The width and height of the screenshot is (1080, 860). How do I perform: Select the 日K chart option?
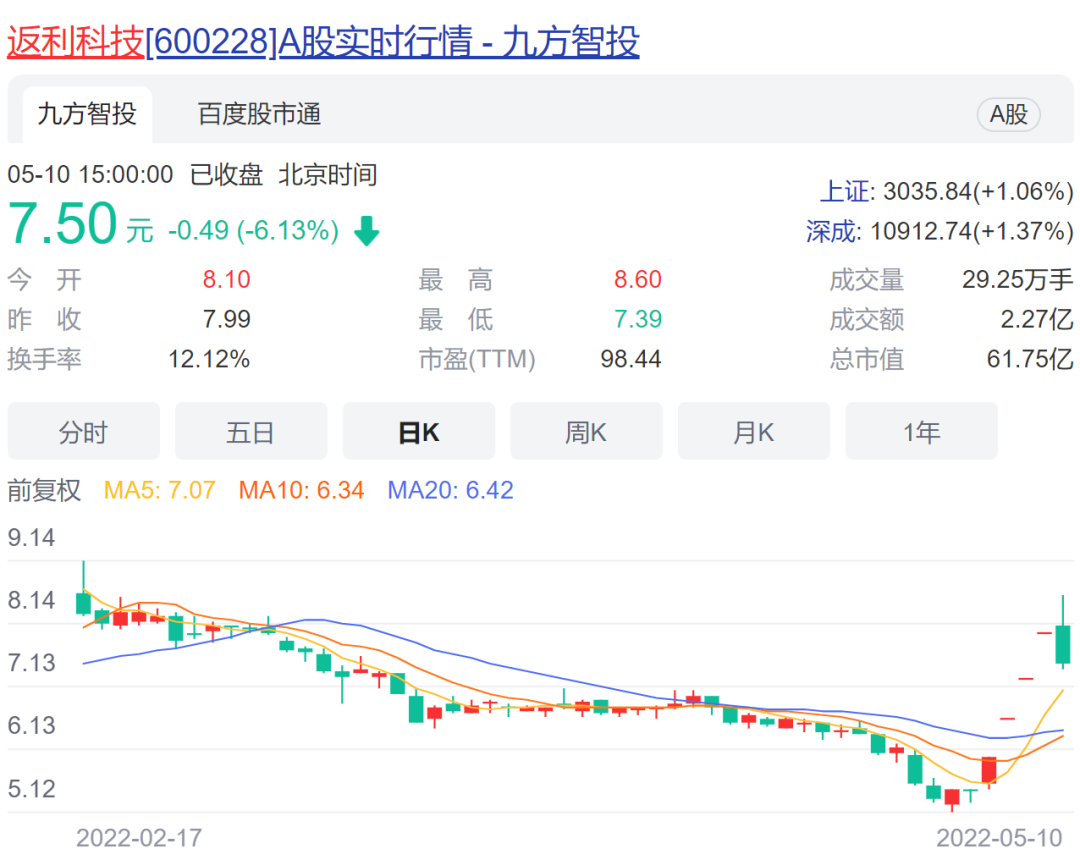point(418,432)
